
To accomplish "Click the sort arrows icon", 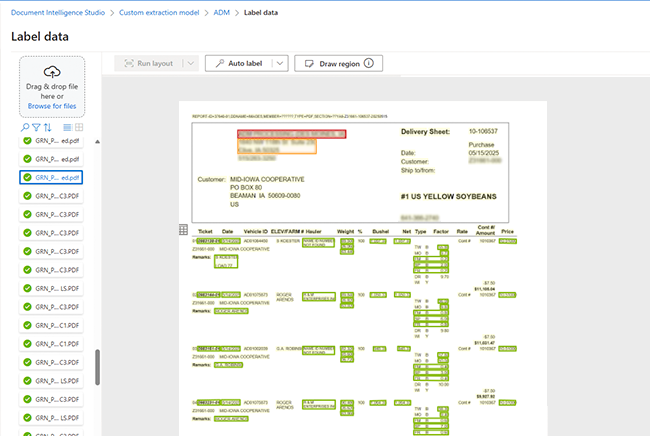I will click(48, 127).
